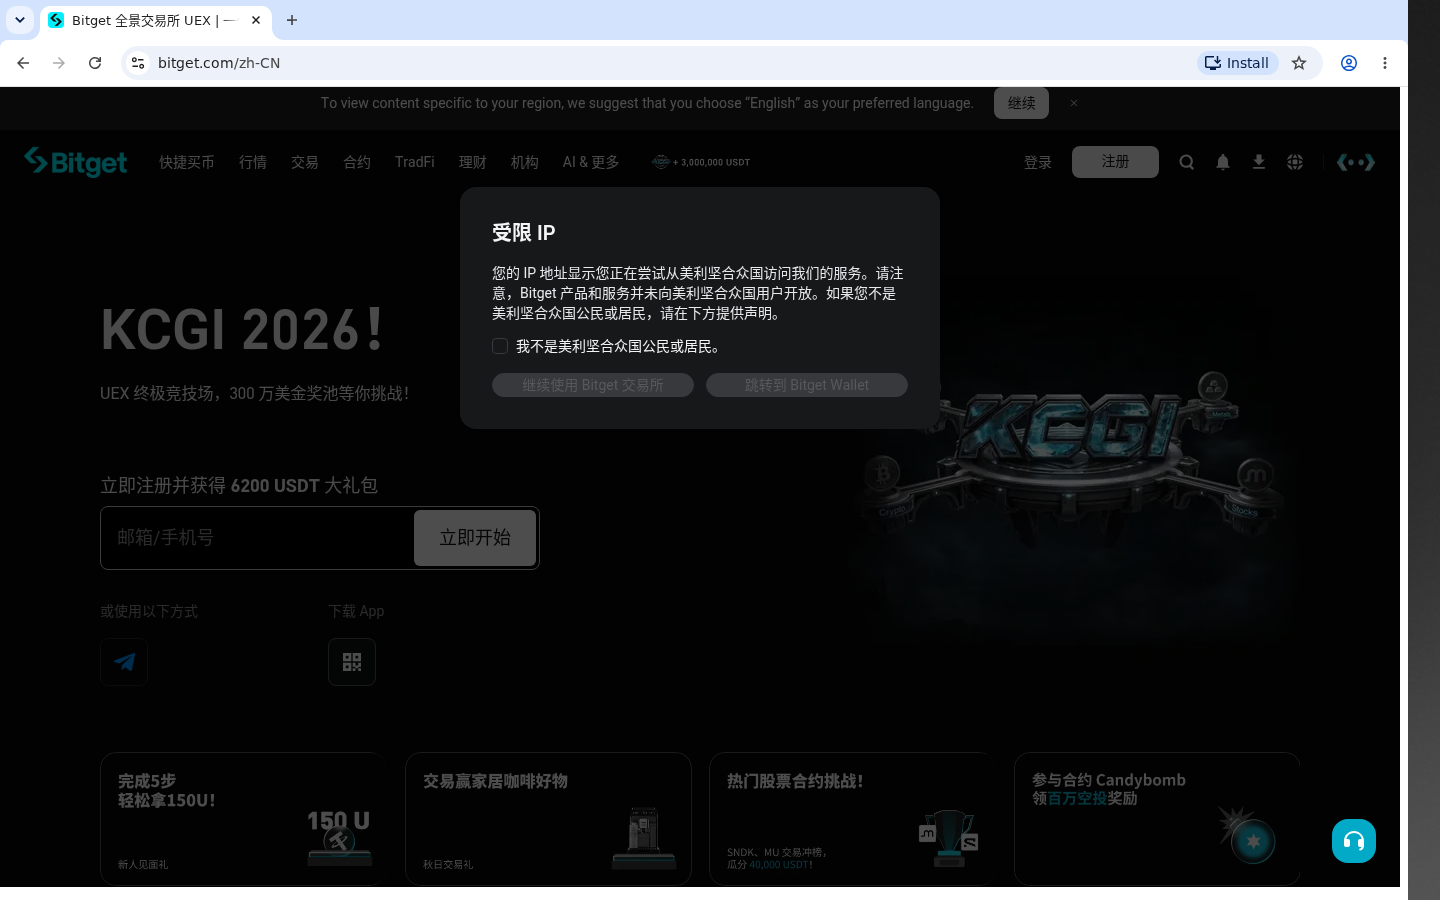Viewport: 1440px width, 900px height.
Task: Open the Chrome three-dot menu
Action: point(1385,63)
